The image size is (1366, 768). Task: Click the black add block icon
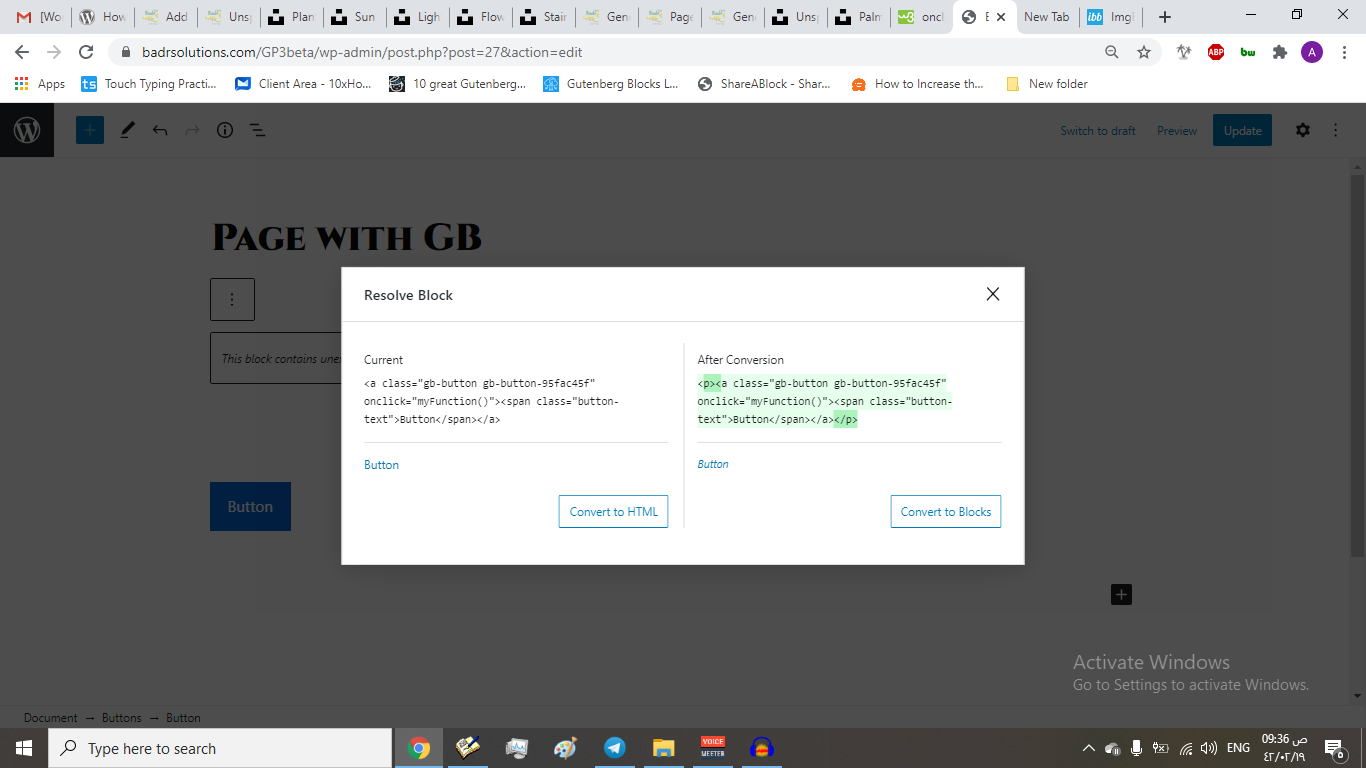click(x=1121, y=595)
